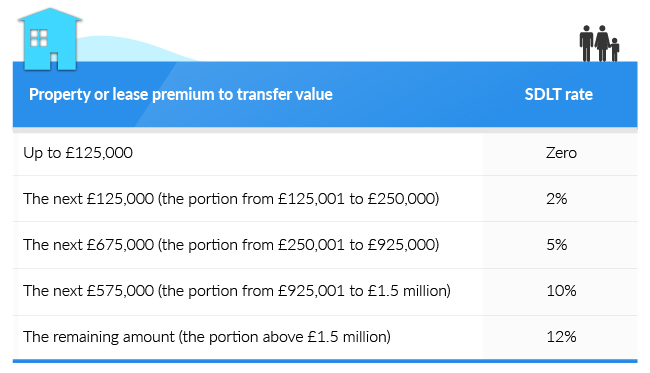The width and height of the screenshot is (650, 373).
Task: Select the 'SDLT rate' column header
Action: 558,94
